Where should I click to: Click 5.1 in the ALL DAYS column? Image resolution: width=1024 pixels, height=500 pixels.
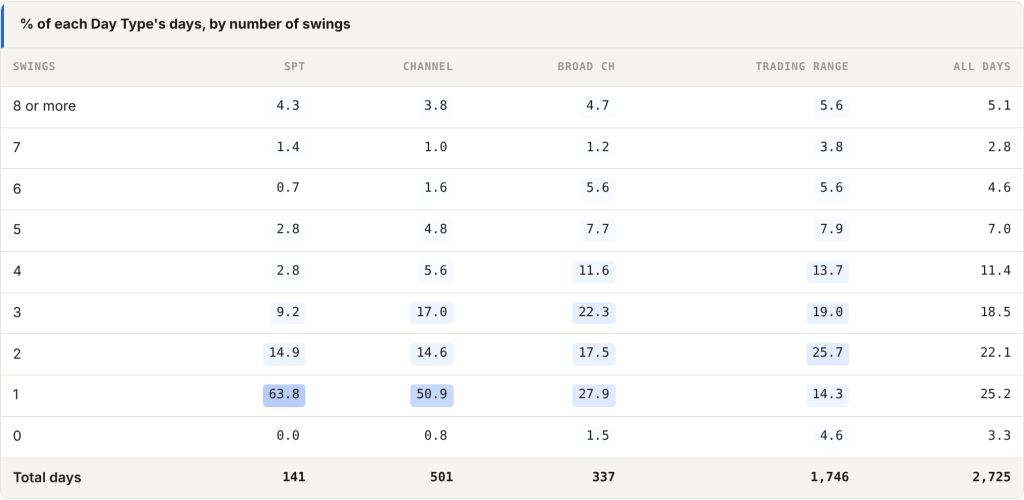(x=999, y=106)
